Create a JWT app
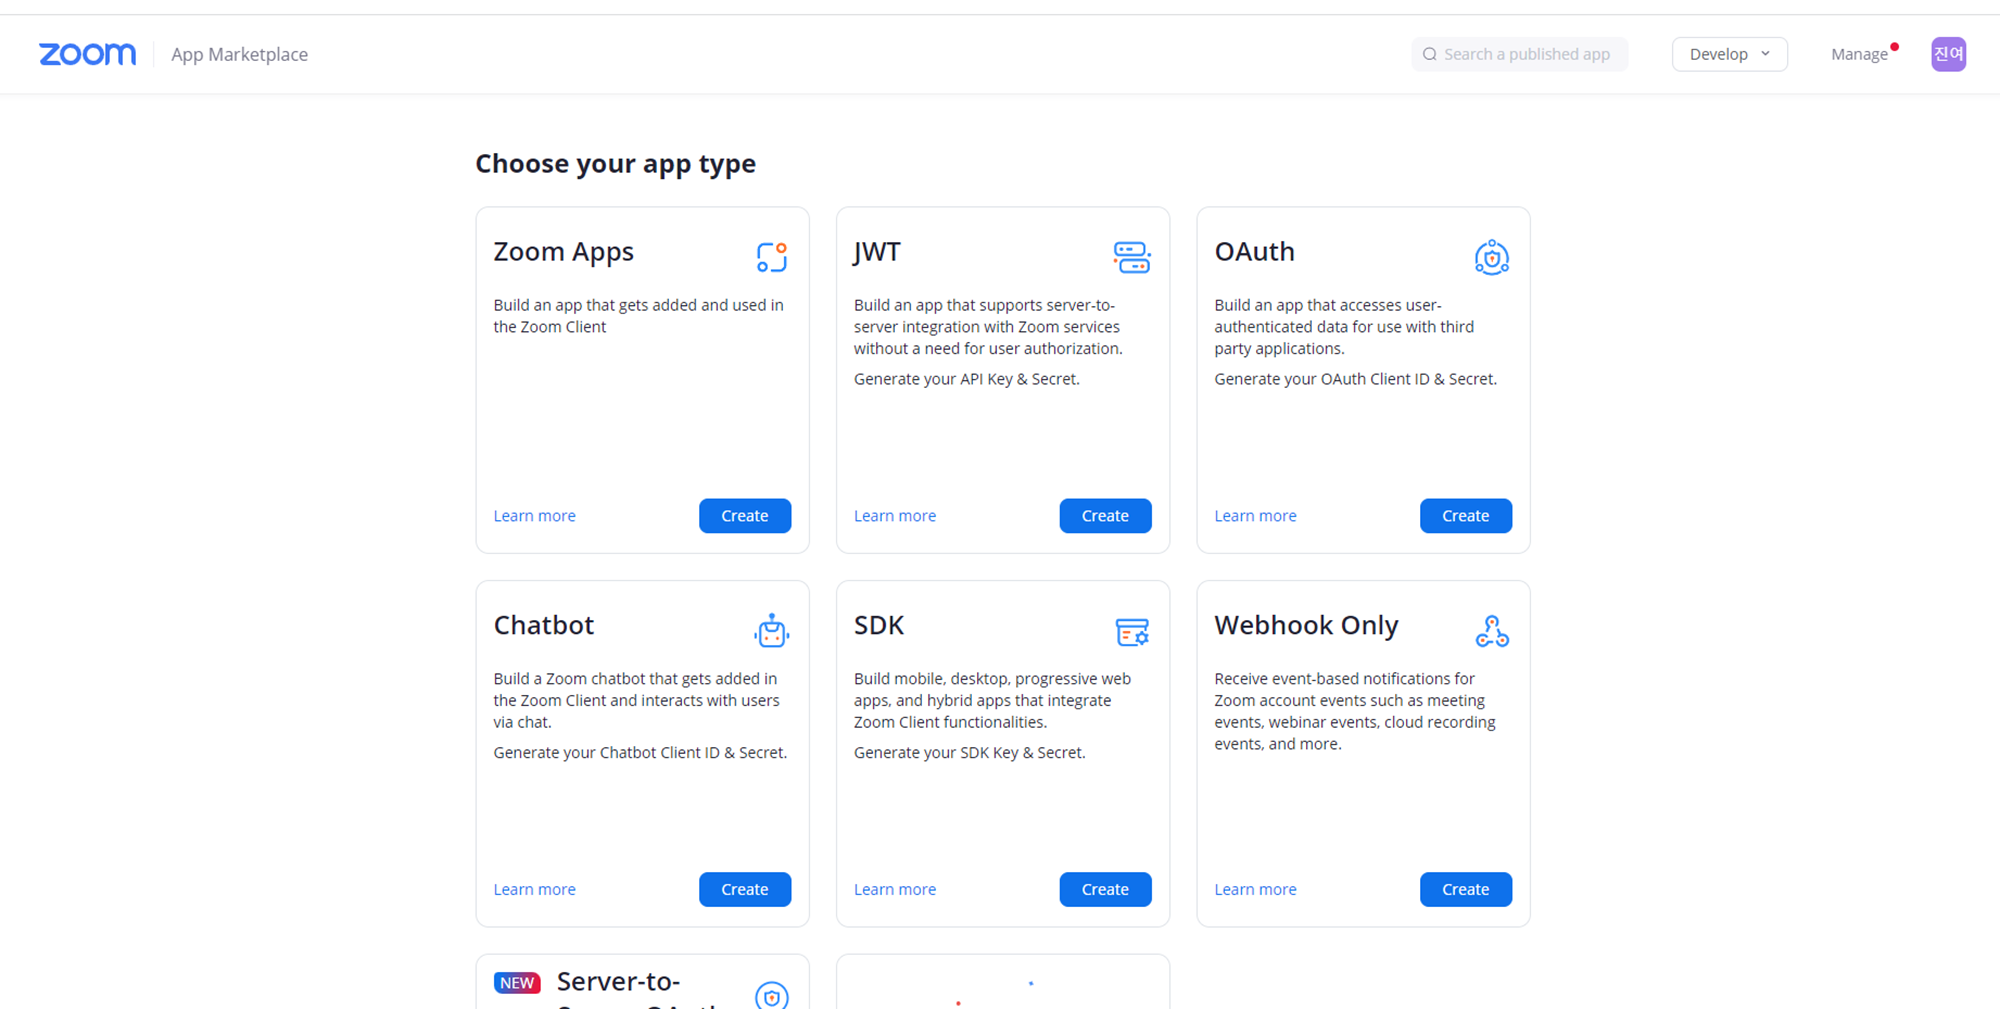2000x1009 pixels. (1105, 516)
